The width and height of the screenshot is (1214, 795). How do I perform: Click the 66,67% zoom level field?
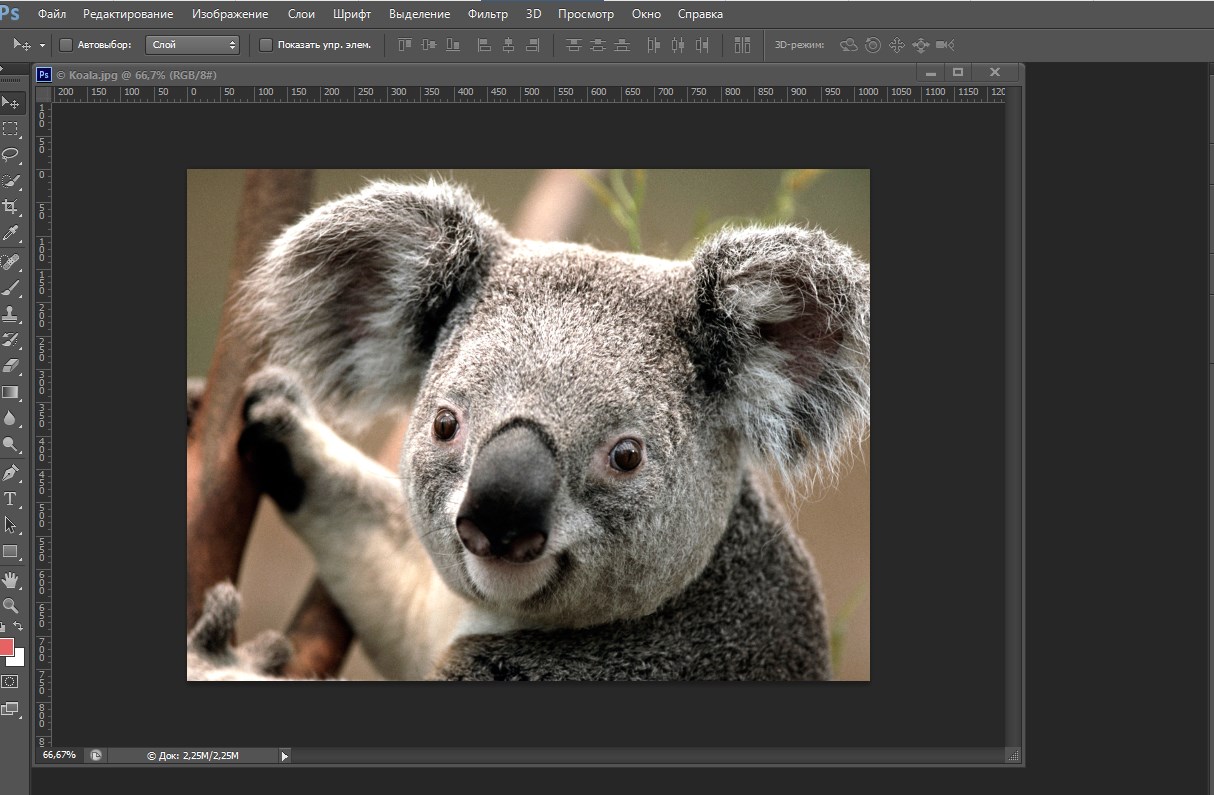click(59, 755)
